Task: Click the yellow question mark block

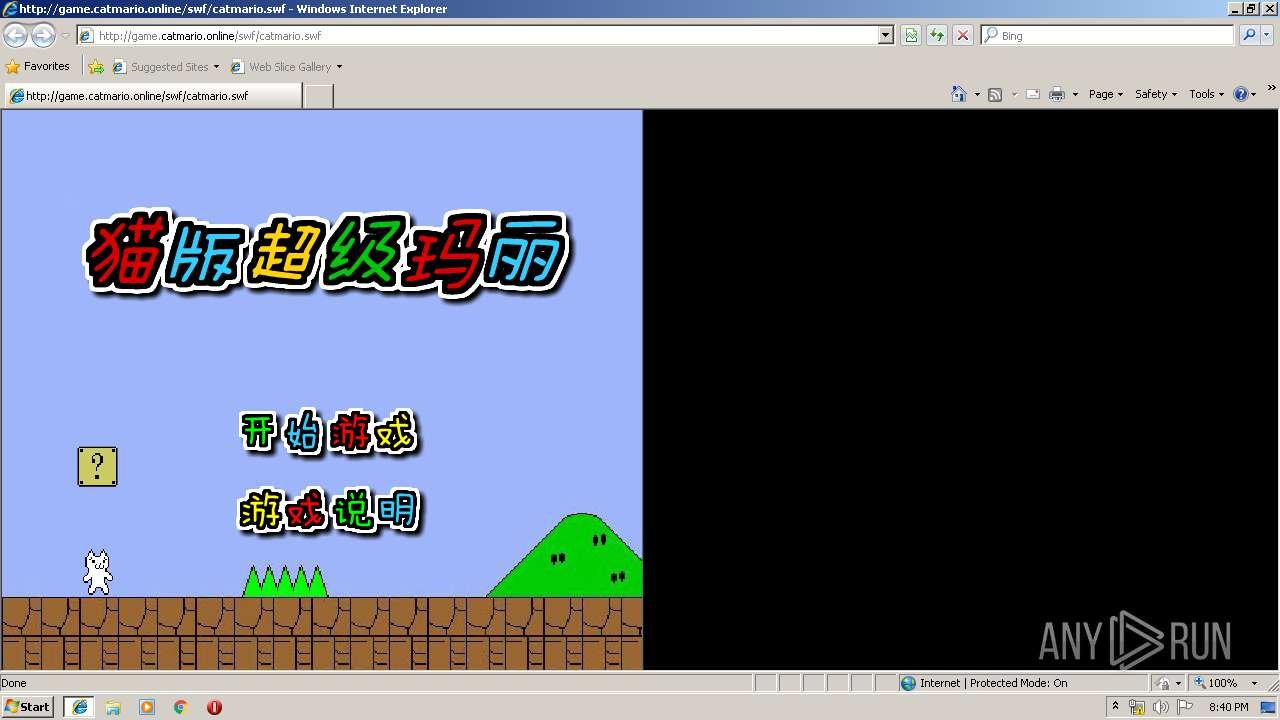Action: point(98,467)
